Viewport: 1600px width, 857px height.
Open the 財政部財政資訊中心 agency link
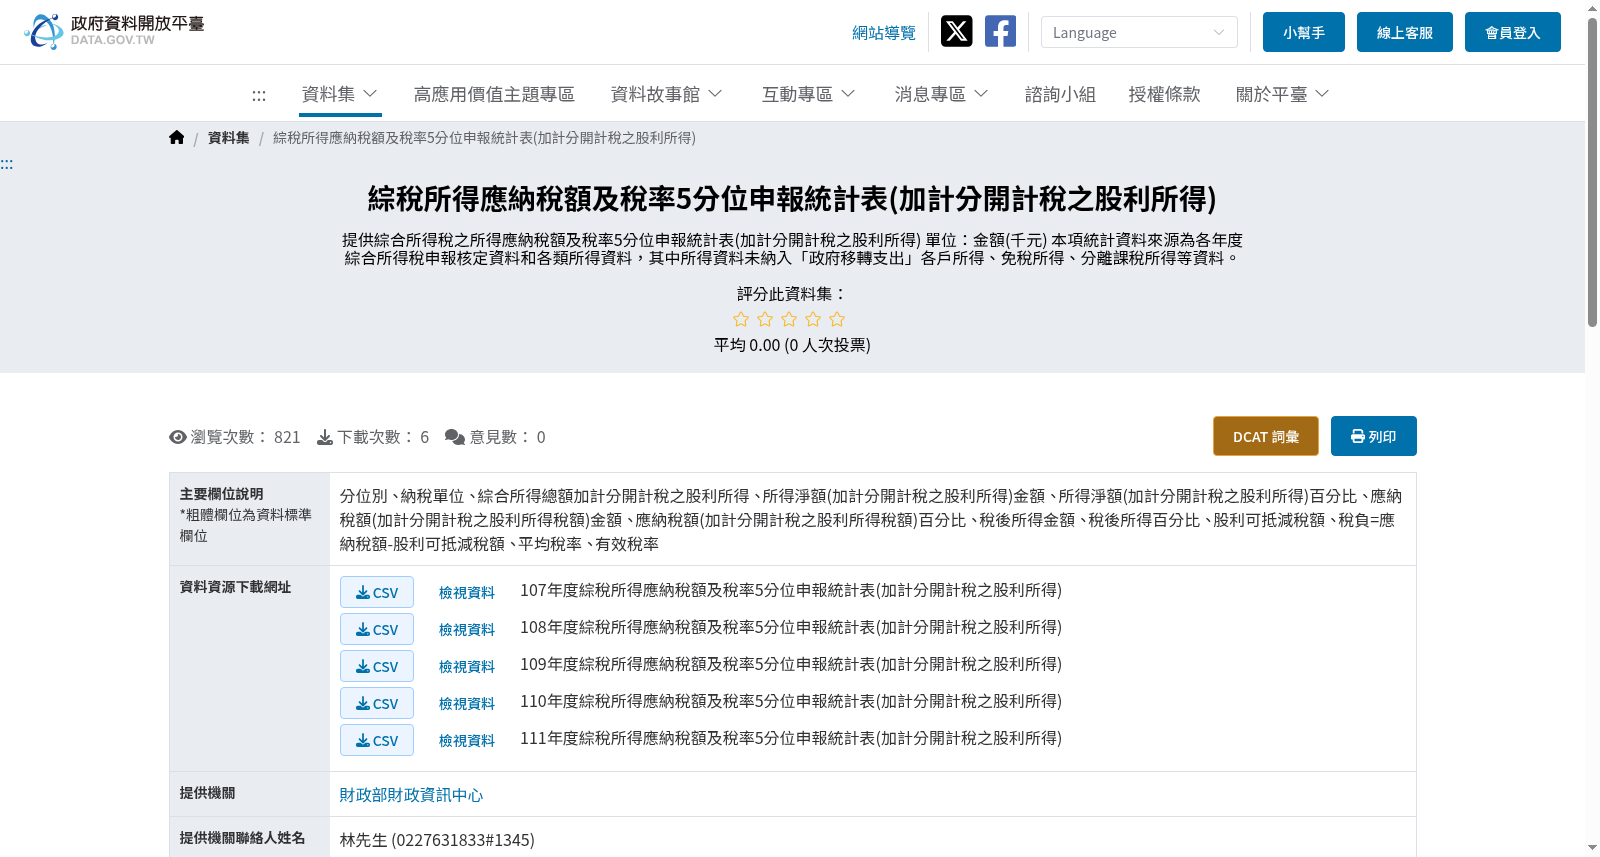411,795
